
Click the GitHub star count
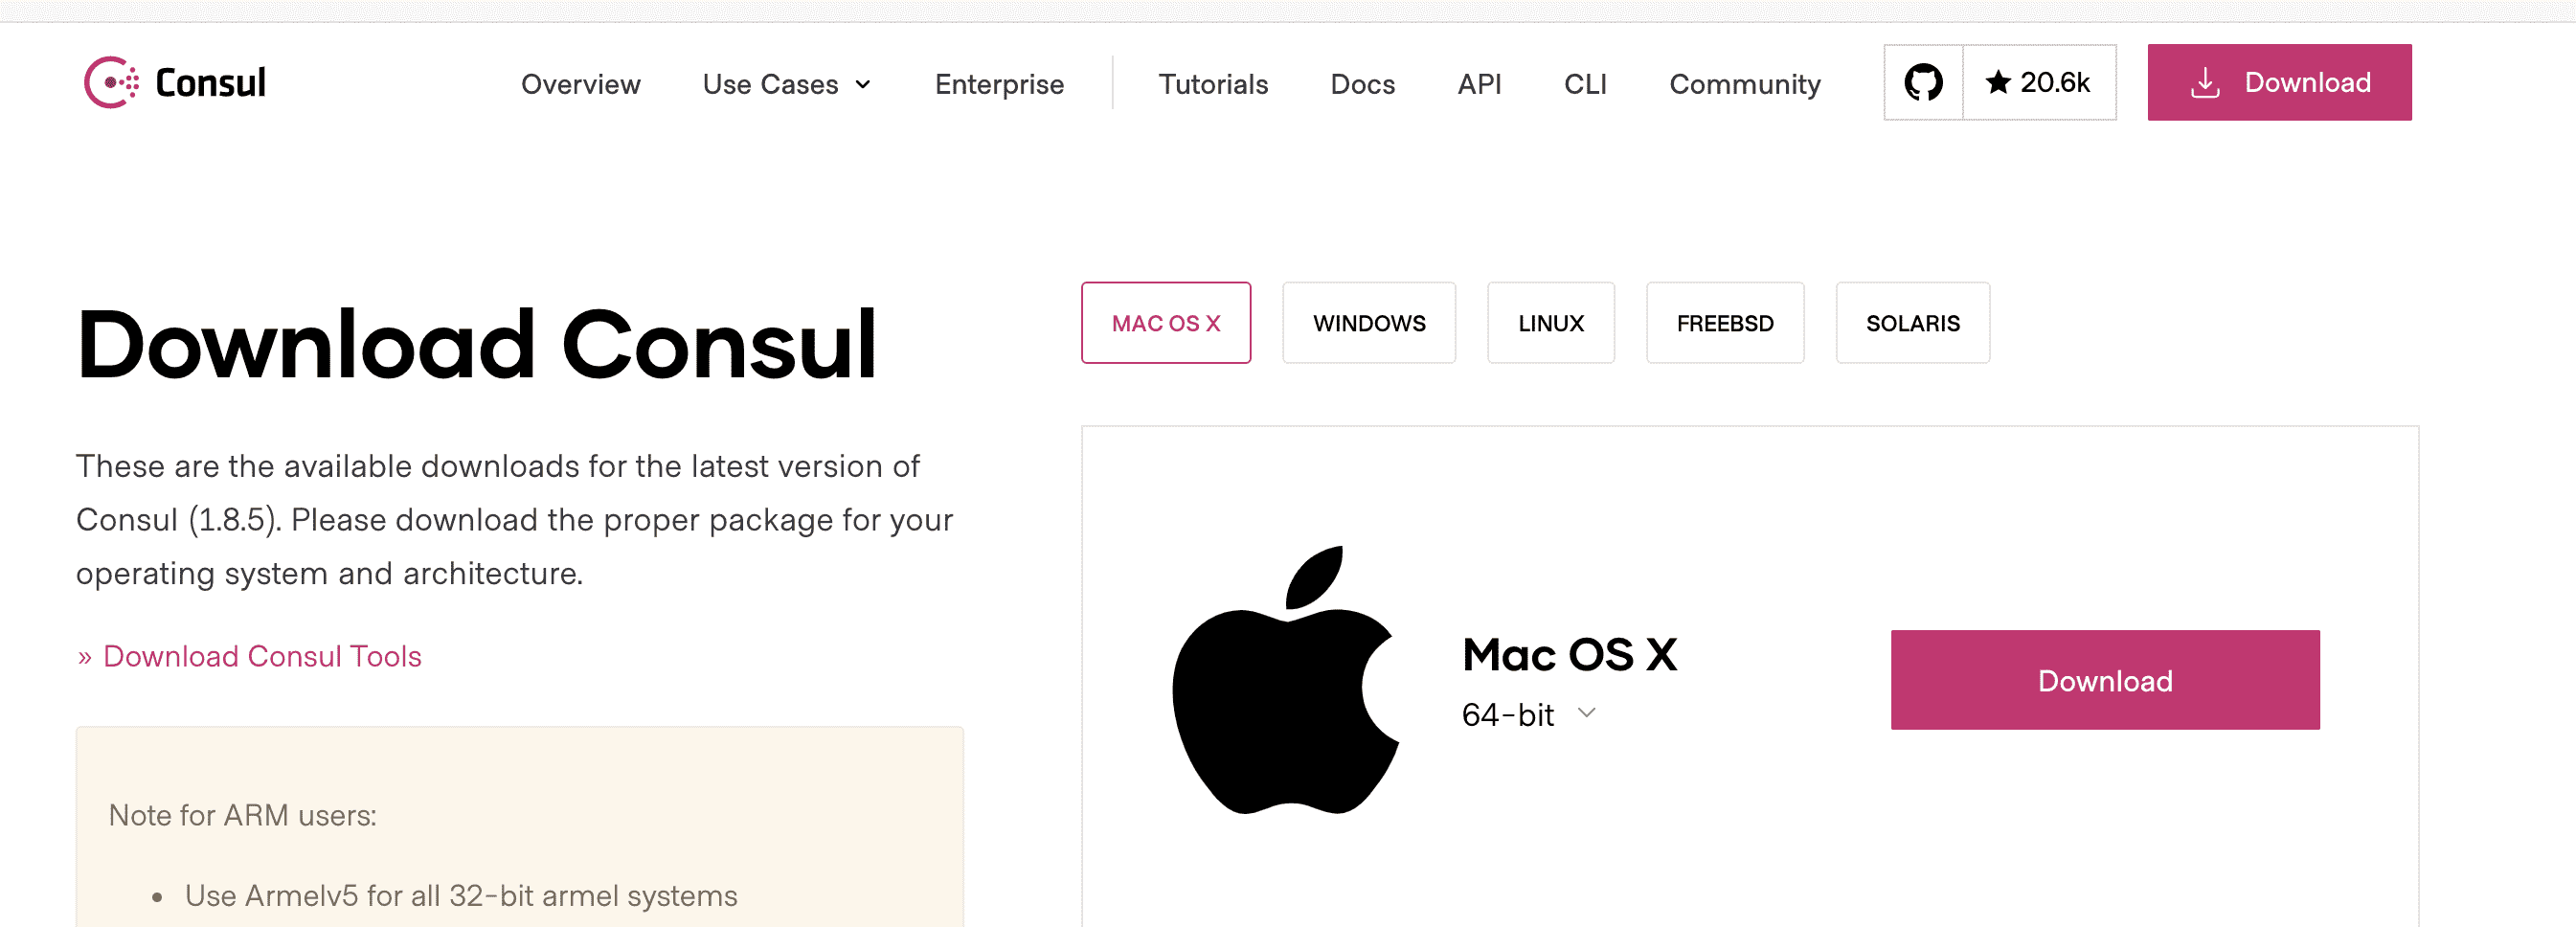pyautogui.click(x=2039, y=83)
